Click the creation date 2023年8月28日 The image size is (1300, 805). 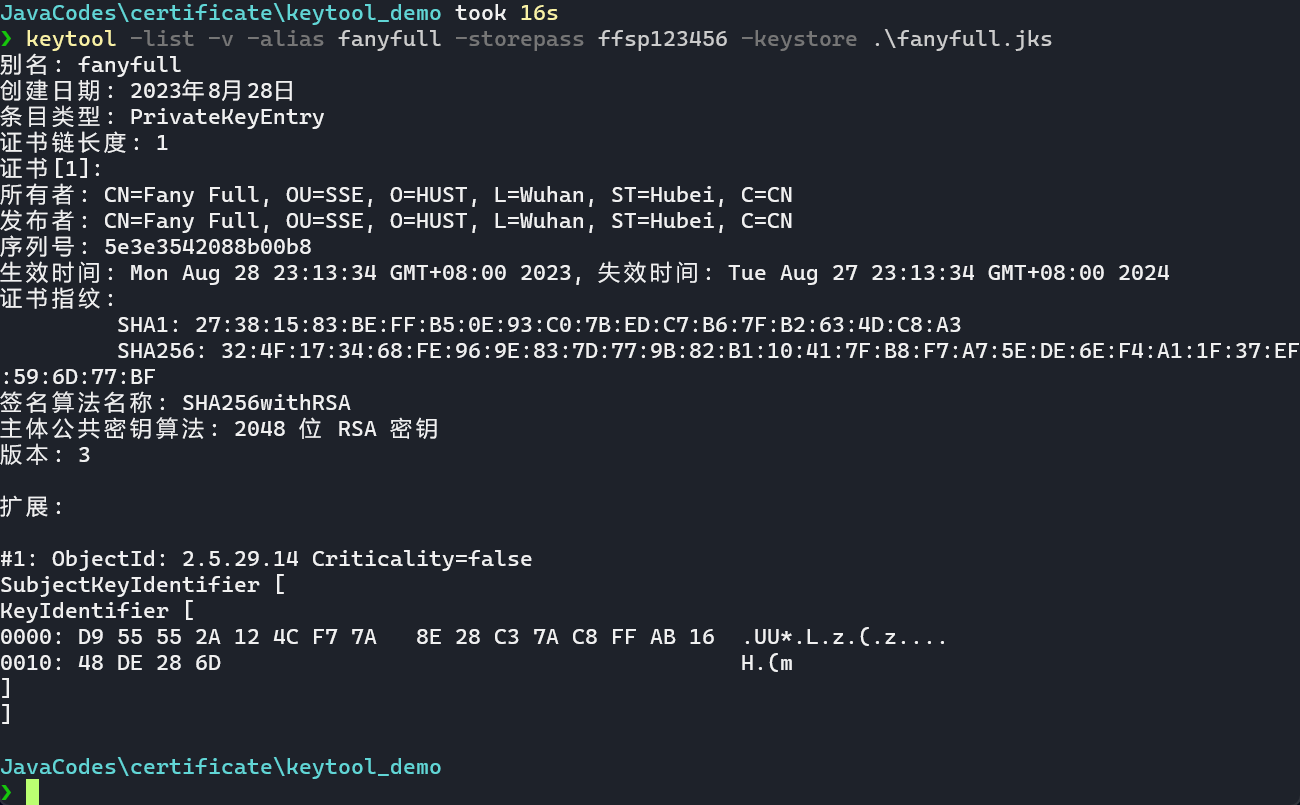pyautogui.click(x=213, y=91)
